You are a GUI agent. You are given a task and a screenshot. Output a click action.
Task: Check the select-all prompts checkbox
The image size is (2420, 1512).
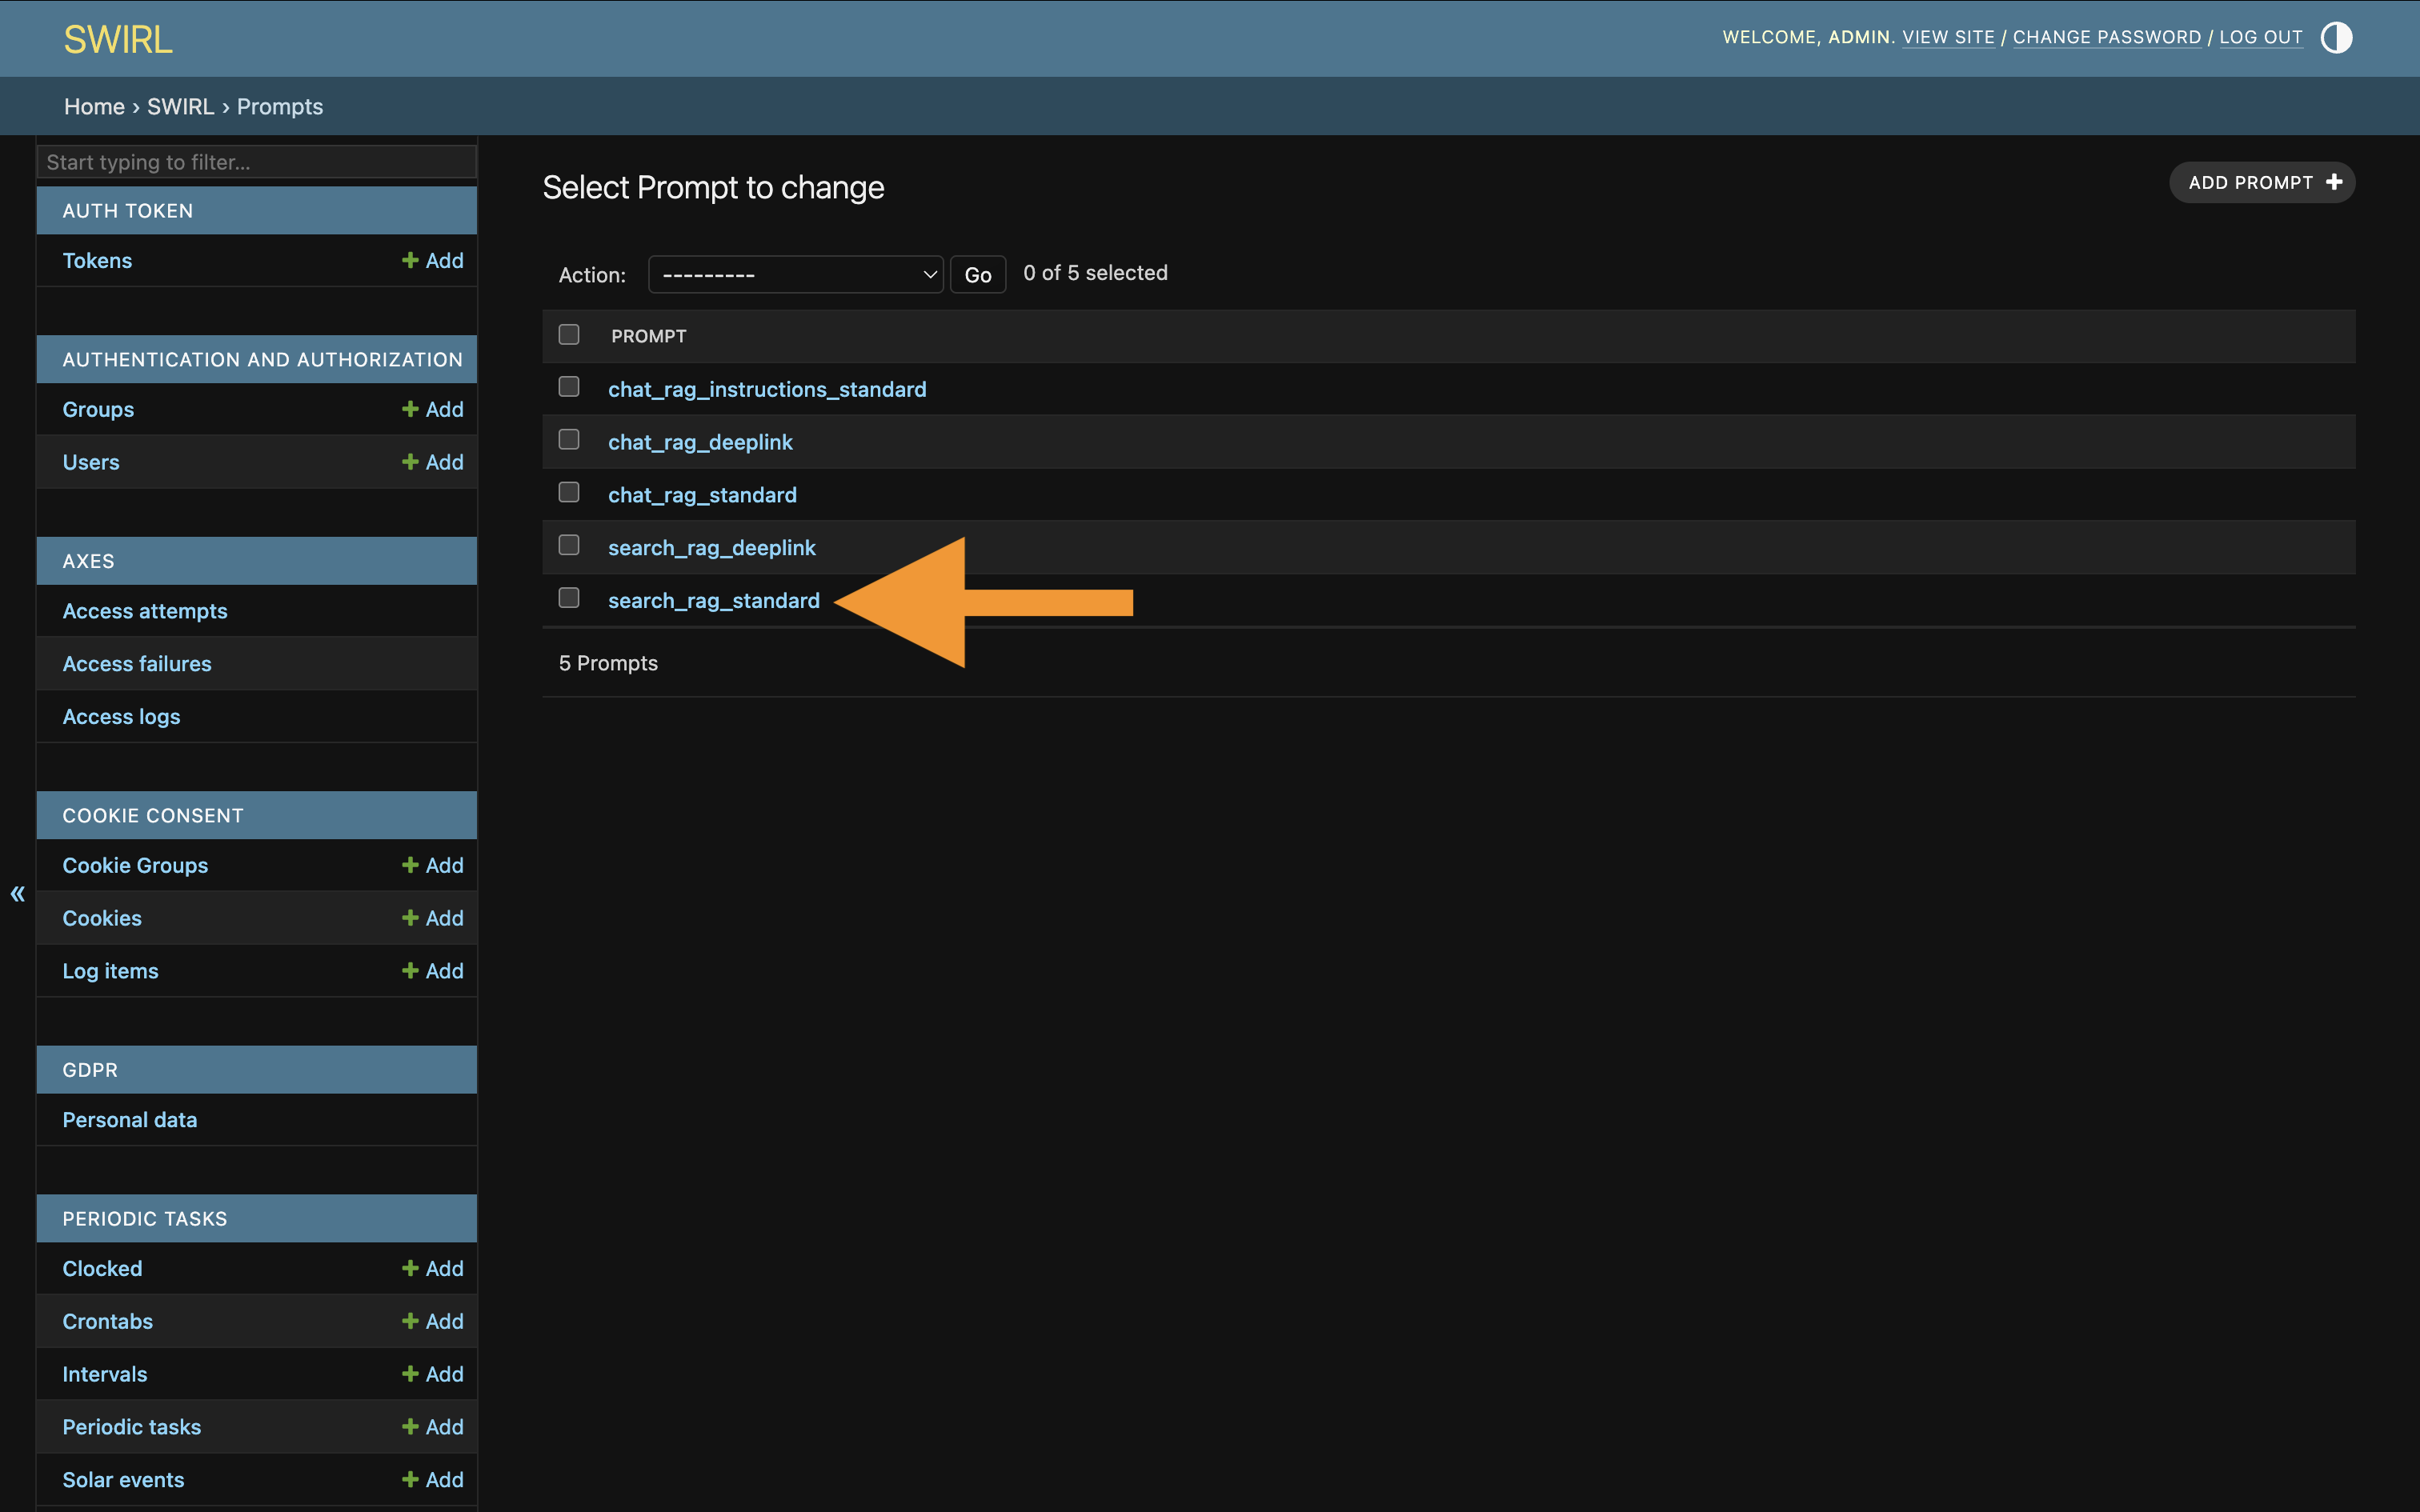point(570,335)
